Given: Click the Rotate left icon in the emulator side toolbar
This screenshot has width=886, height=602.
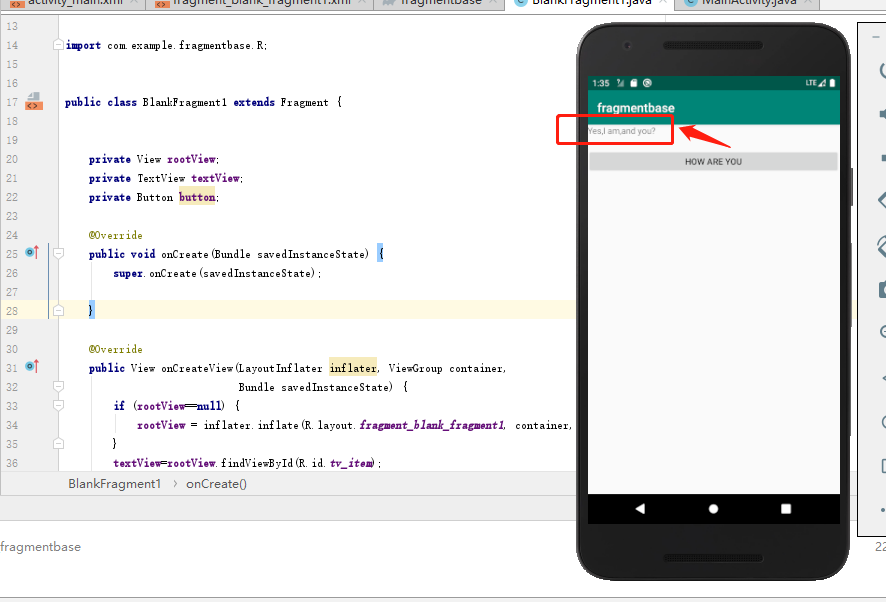Looking at the screenshot, I should [881, 200].
